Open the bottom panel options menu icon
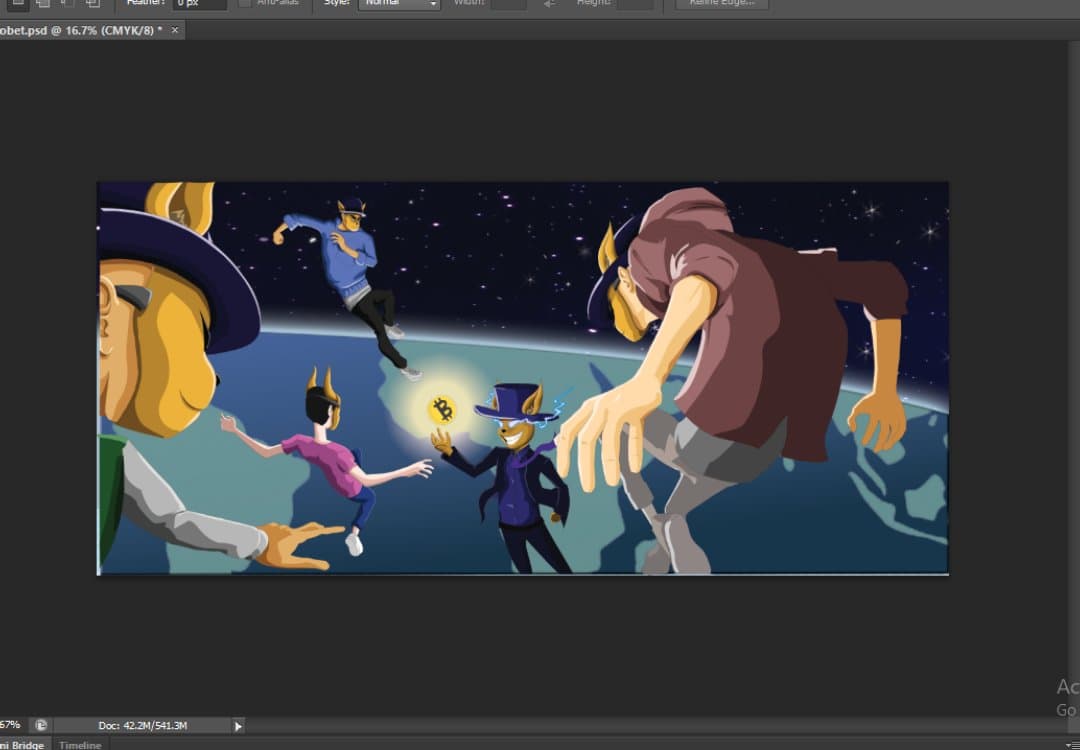 click(x=1070, y=745)
